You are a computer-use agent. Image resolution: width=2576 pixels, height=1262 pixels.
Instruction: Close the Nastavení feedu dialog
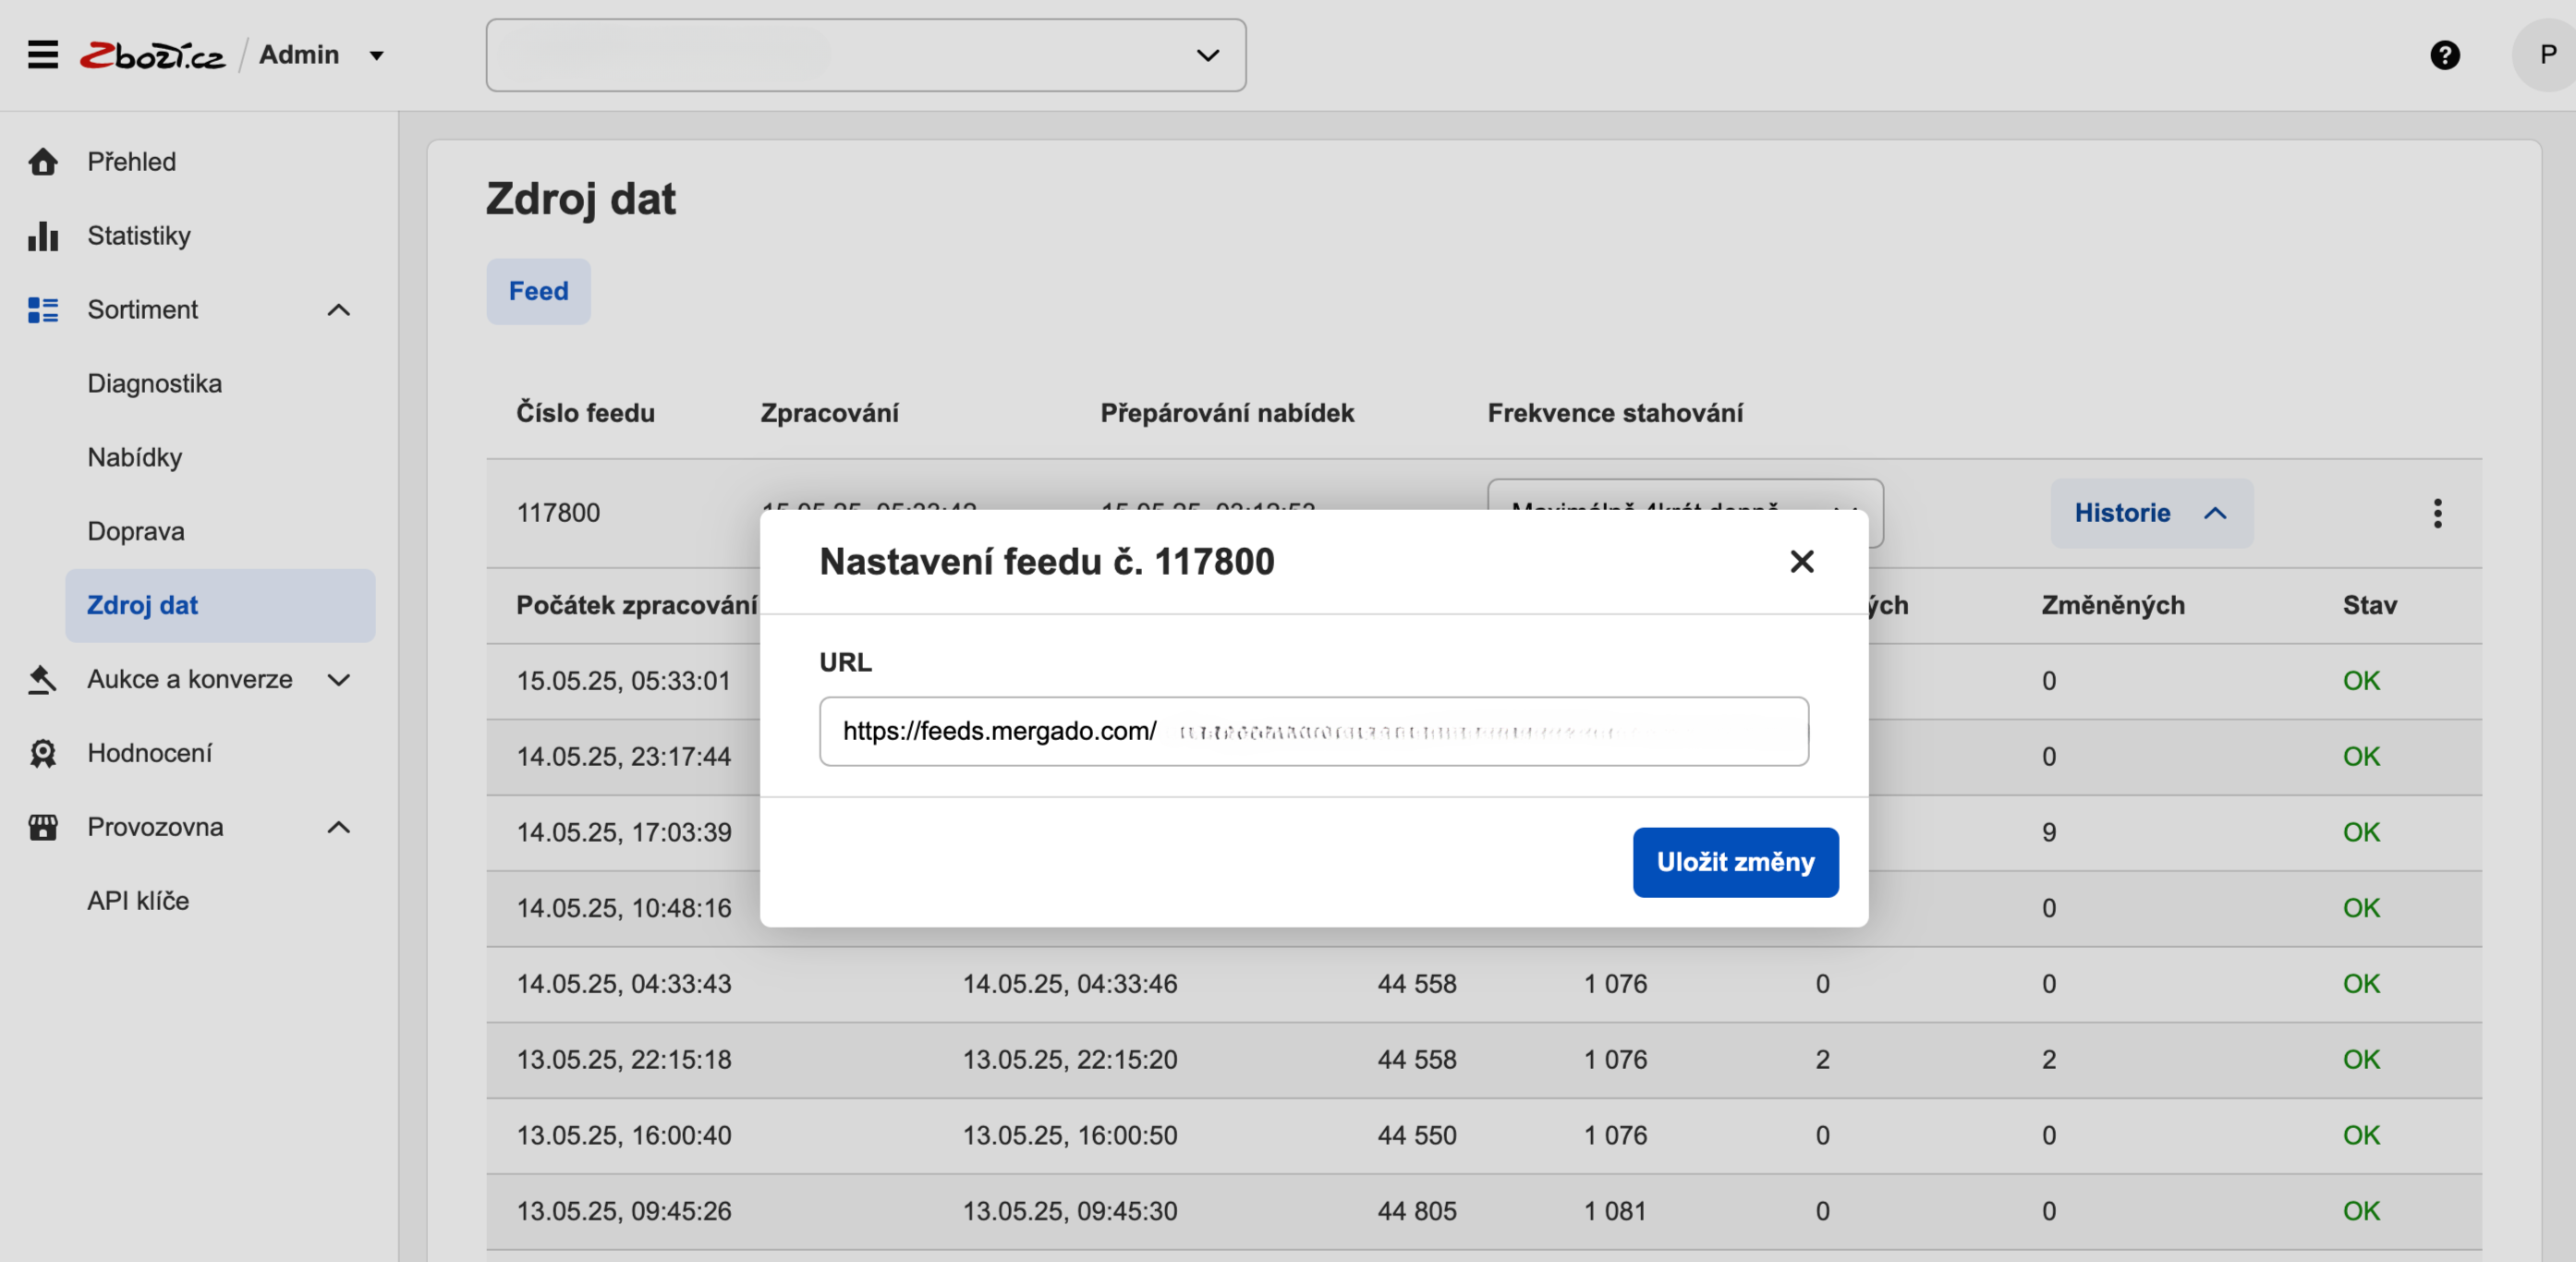pyautogui.click(x=1801, y=561)
